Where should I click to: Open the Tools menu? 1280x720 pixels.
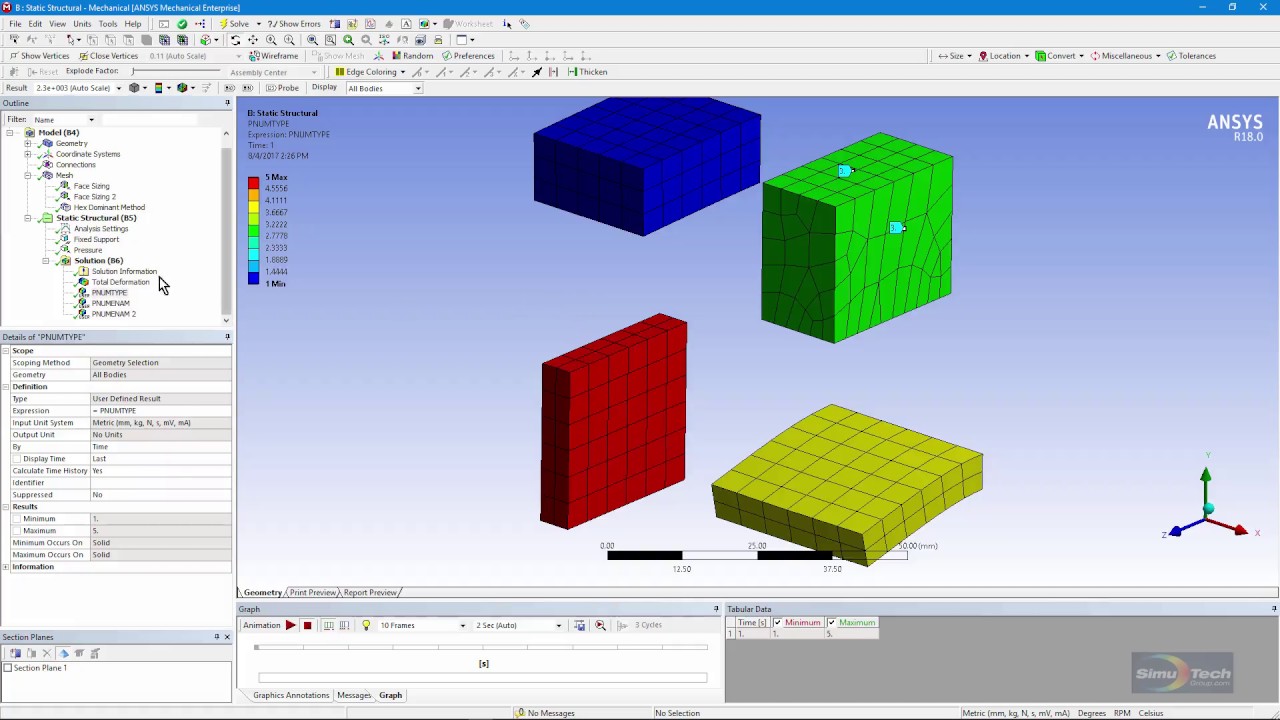coord(107,24)
